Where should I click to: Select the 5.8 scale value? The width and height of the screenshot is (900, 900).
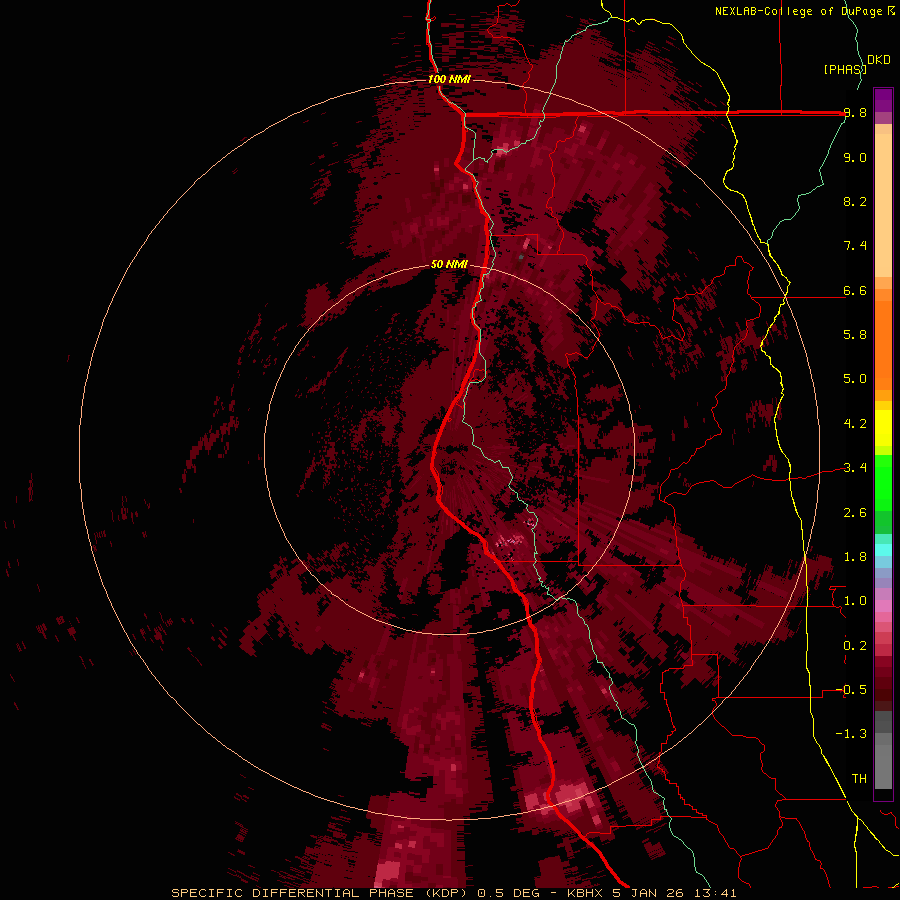click(x=855, y=334)
